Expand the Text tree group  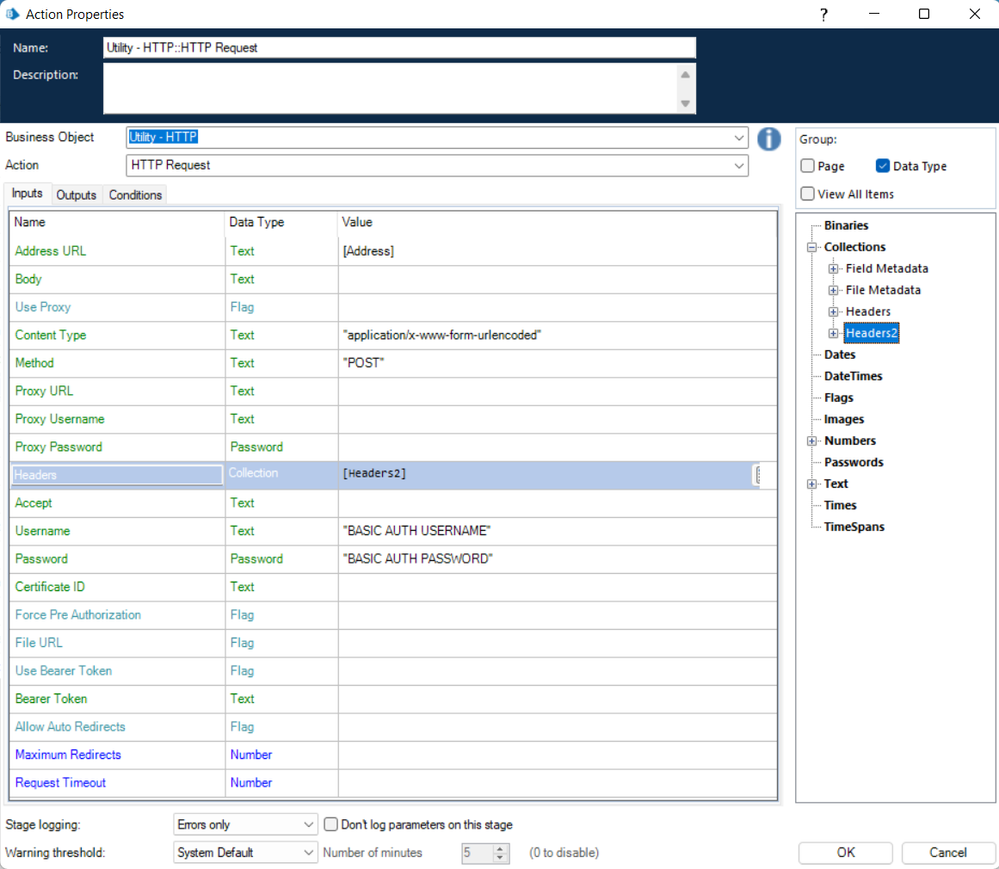[x=812, y=484]
